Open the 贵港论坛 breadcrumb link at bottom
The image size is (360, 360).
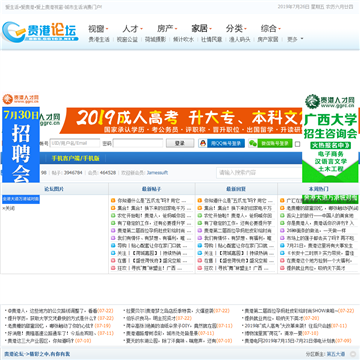pyautogui.click(x=14, y=354)
